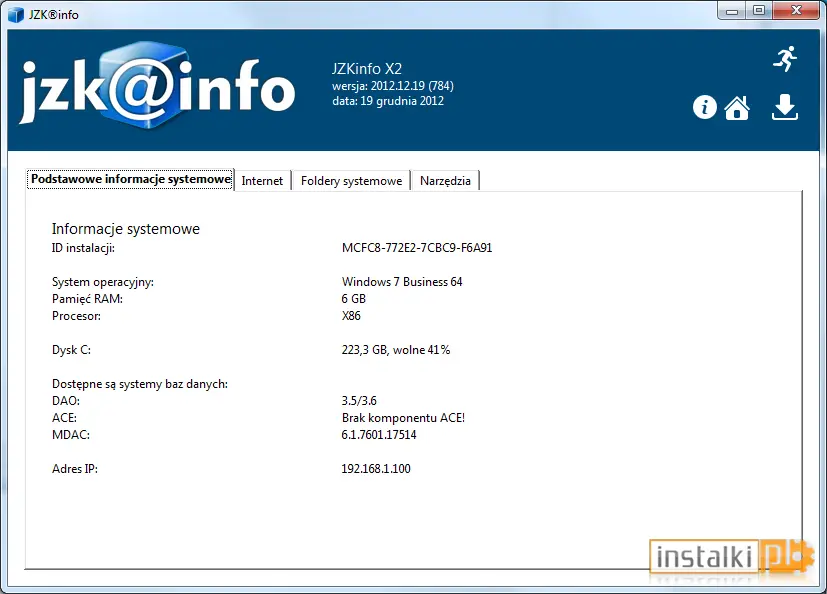Click Dostępne są systemy baz danych text
This screenshot has height=594, width=827.
140,384
